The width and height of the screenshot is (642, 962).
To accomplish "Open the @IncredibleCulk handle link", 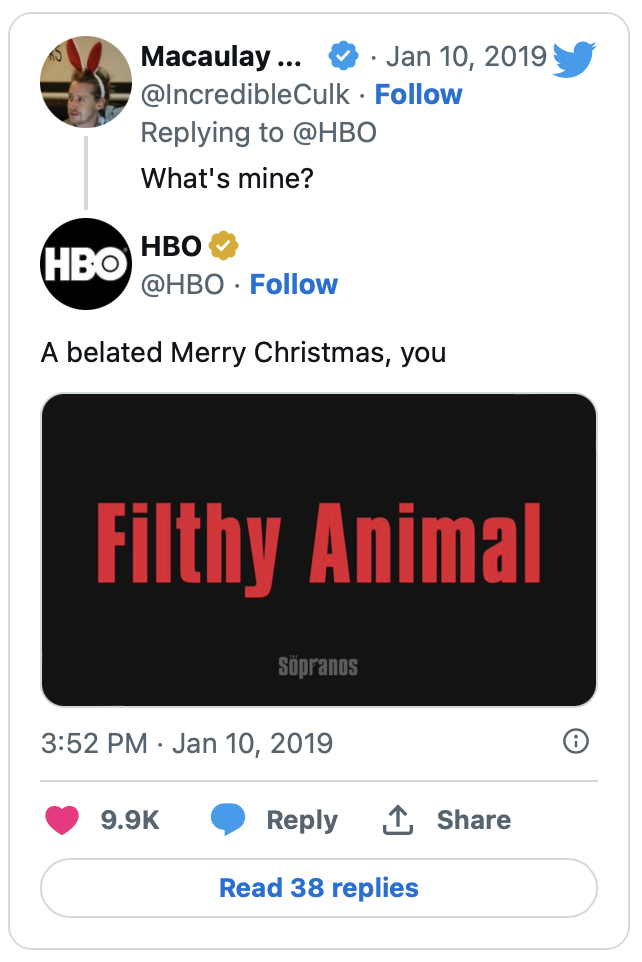I will click(x=246, y=95).
